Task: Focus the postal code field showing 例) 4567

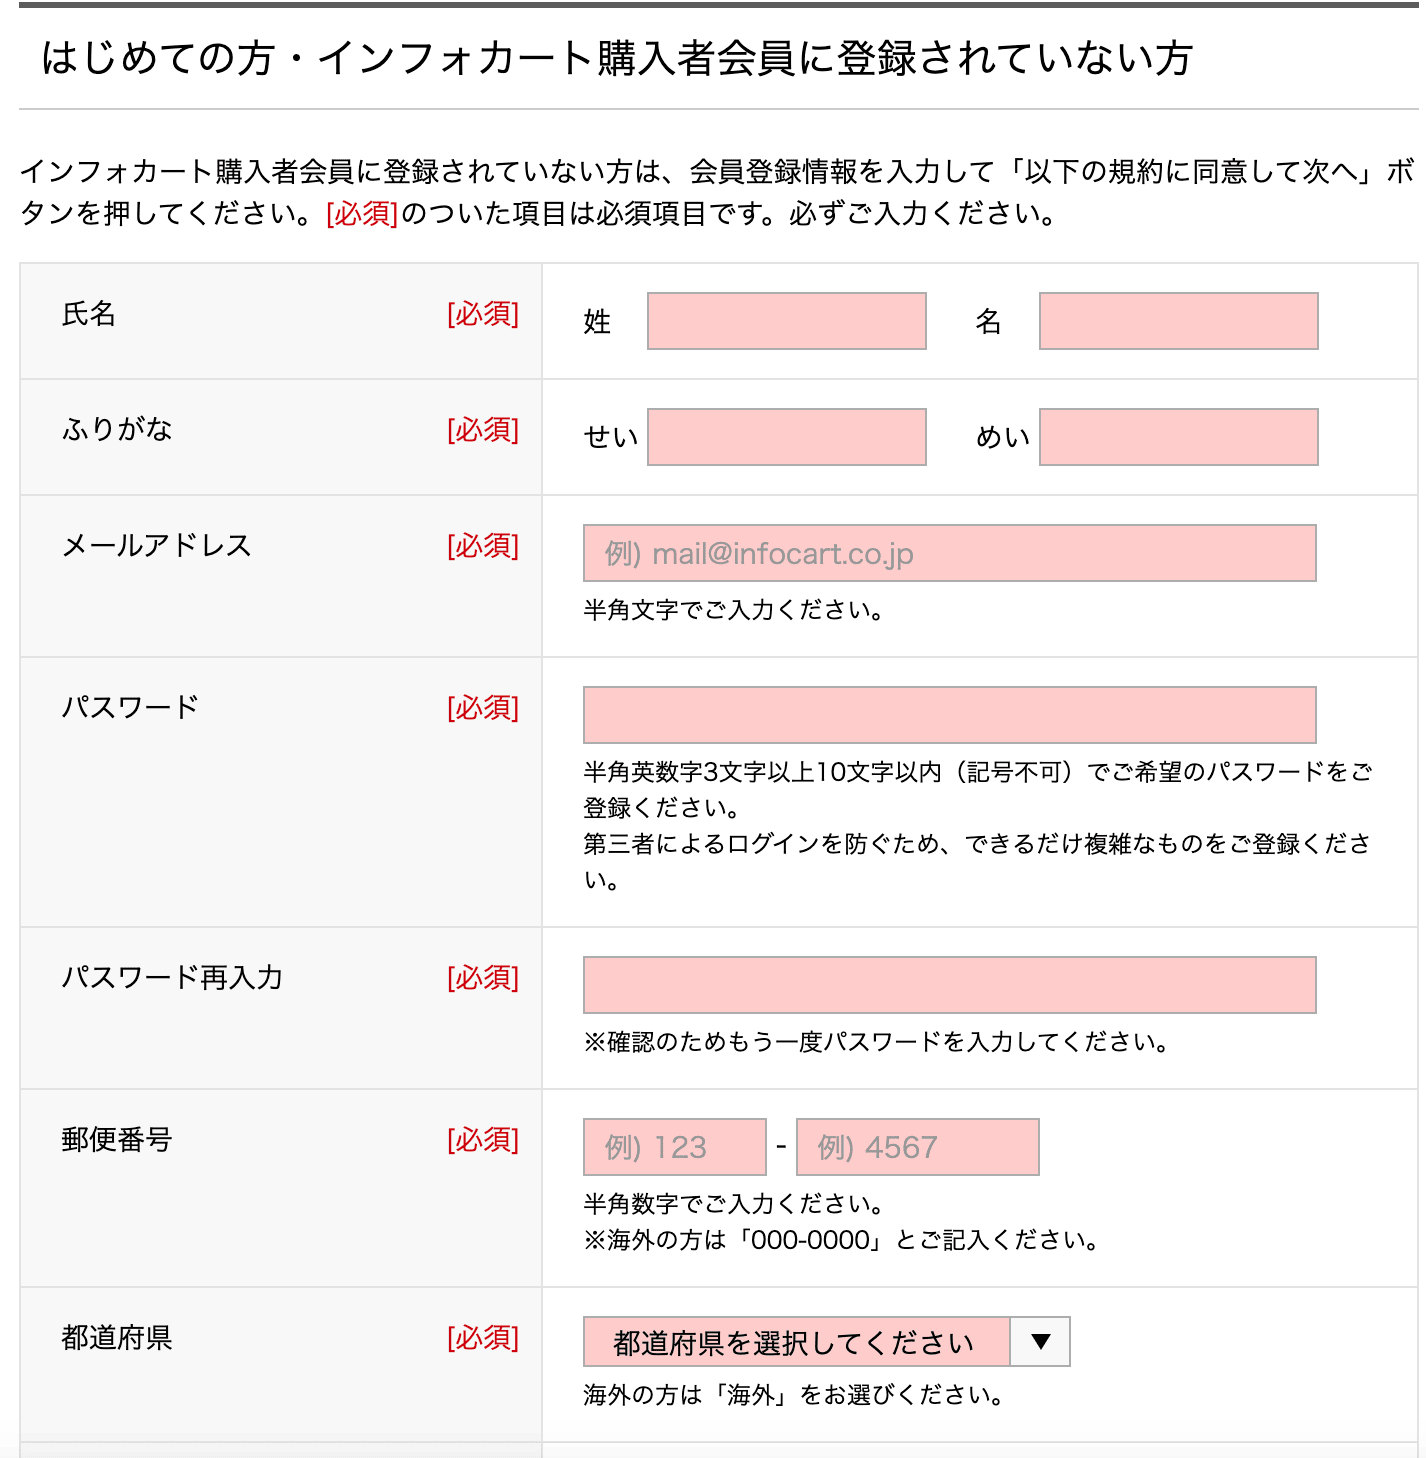Action: tap(917, 1147)
